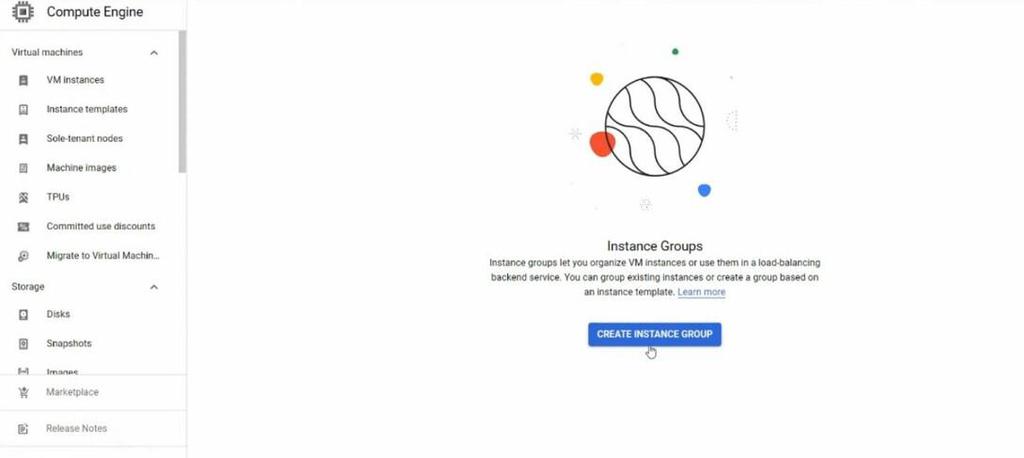1024x458 pixels.
Task: Click the Disks icon under Storage
Action: (24, 314)
